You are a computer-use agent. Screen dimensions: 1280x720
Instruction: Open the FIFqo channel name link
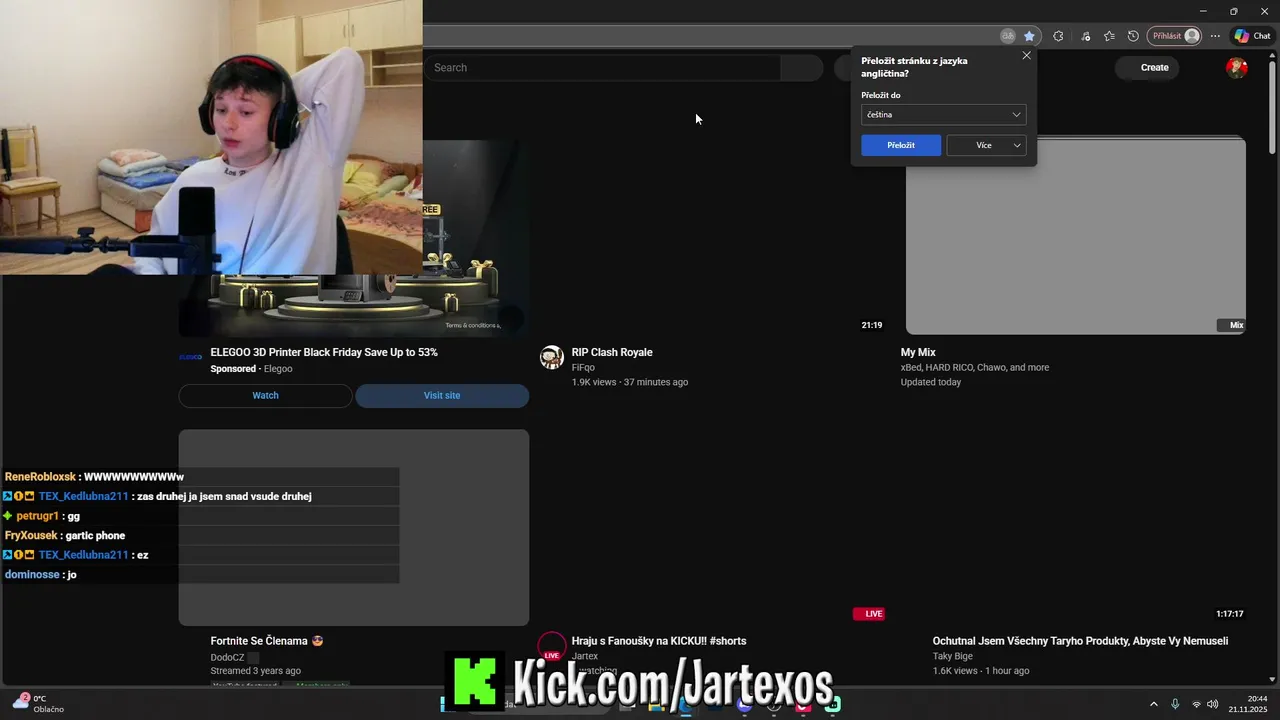coord(583,368)
